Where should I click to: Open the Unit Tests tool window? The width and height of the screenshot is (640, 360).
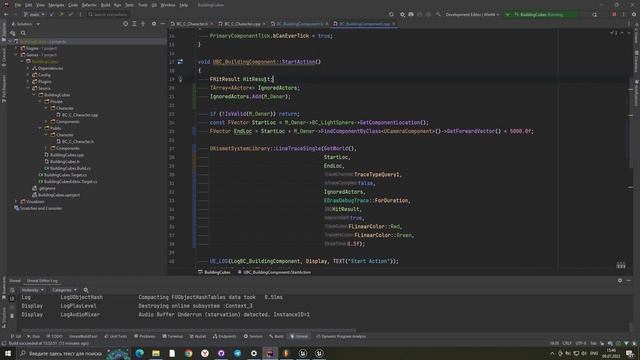(x=116, y=336)
